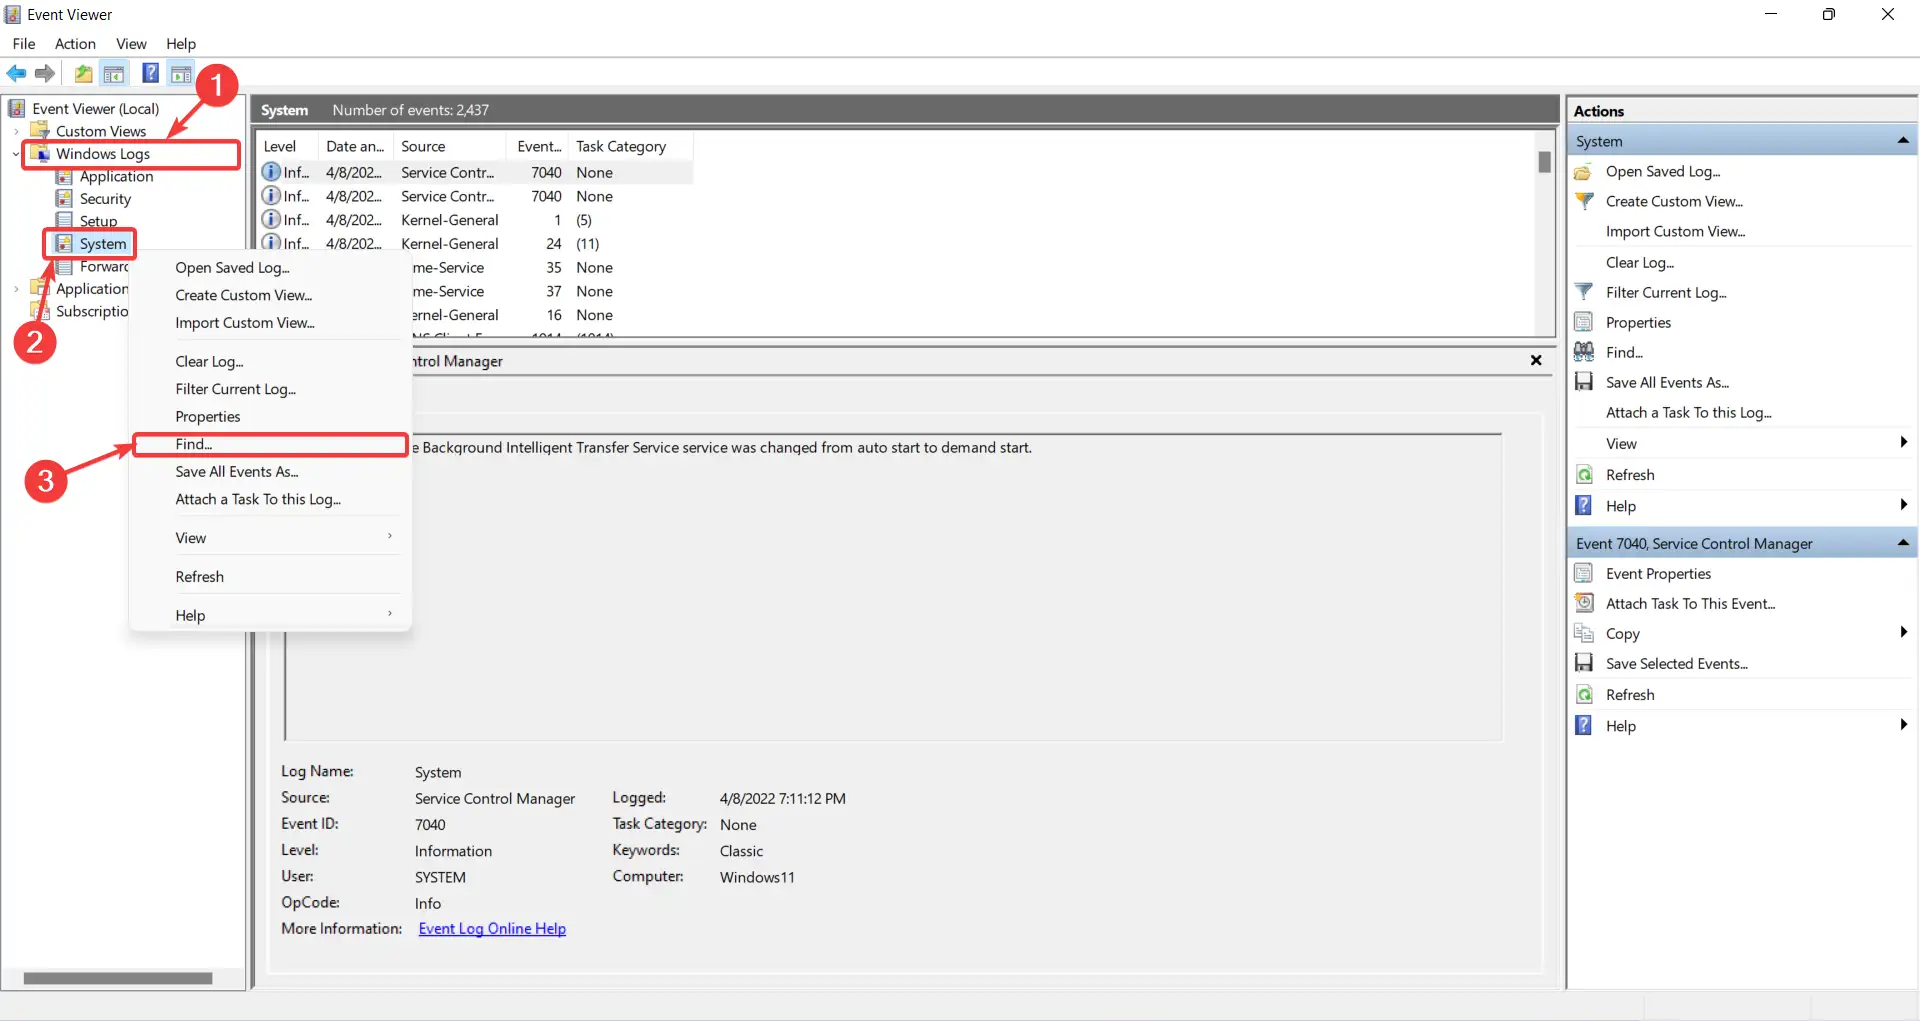1920x1021 pixels.
Task: Select Find... in the context menu
Action: click(194, 444)
